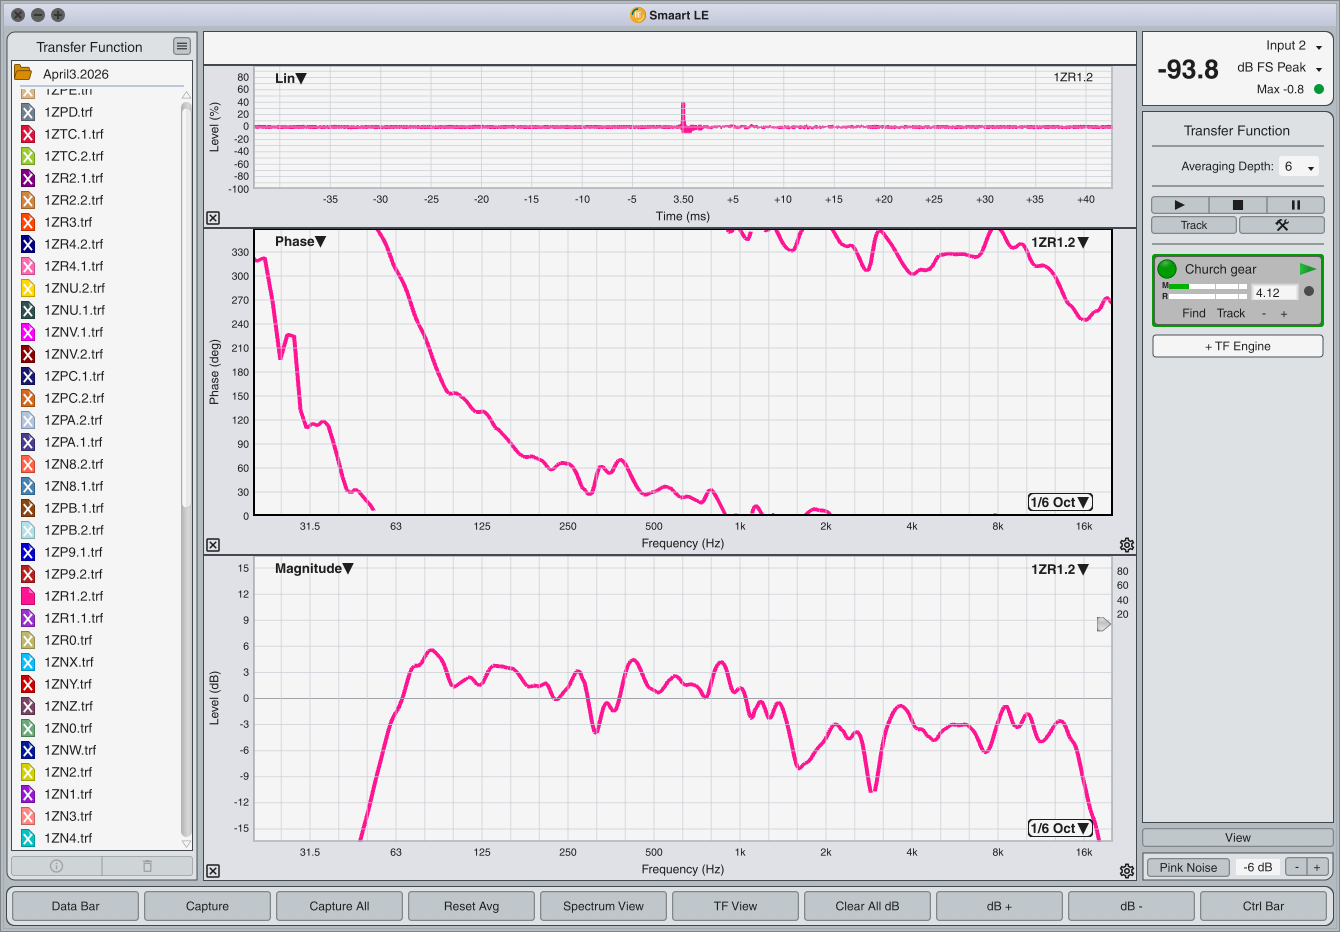Viewport: 1340px width, 932px height.
Task: Click the Ctrl Bar button
Action: click(1264, 906)
